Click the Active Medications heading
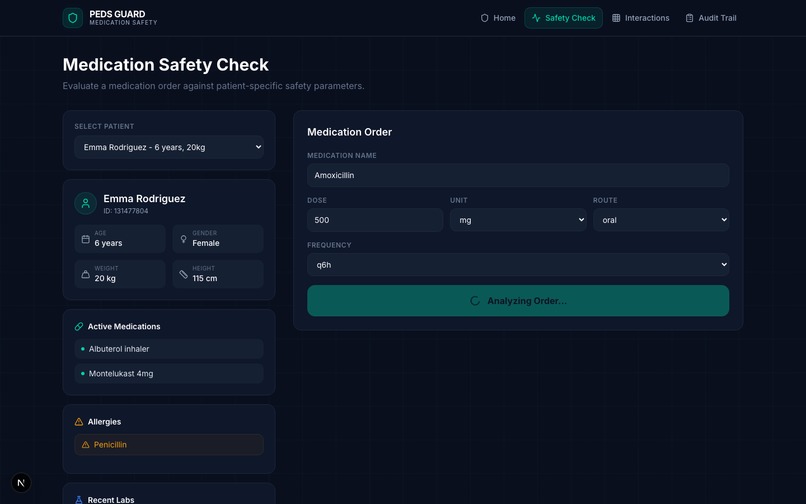 [124, 327]
